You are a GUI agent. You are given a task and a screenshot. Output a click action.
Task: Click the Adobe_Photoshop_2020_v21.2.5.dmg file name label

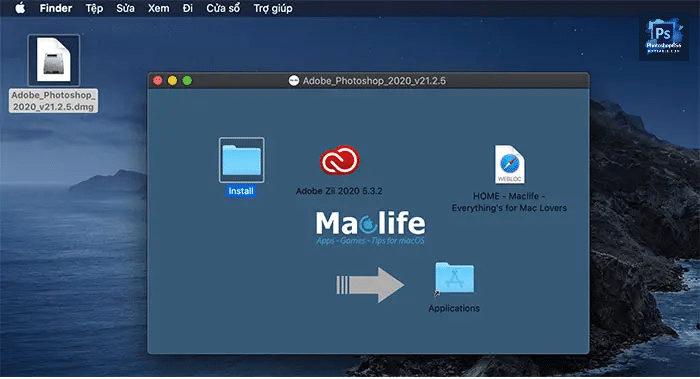point(53,101)
